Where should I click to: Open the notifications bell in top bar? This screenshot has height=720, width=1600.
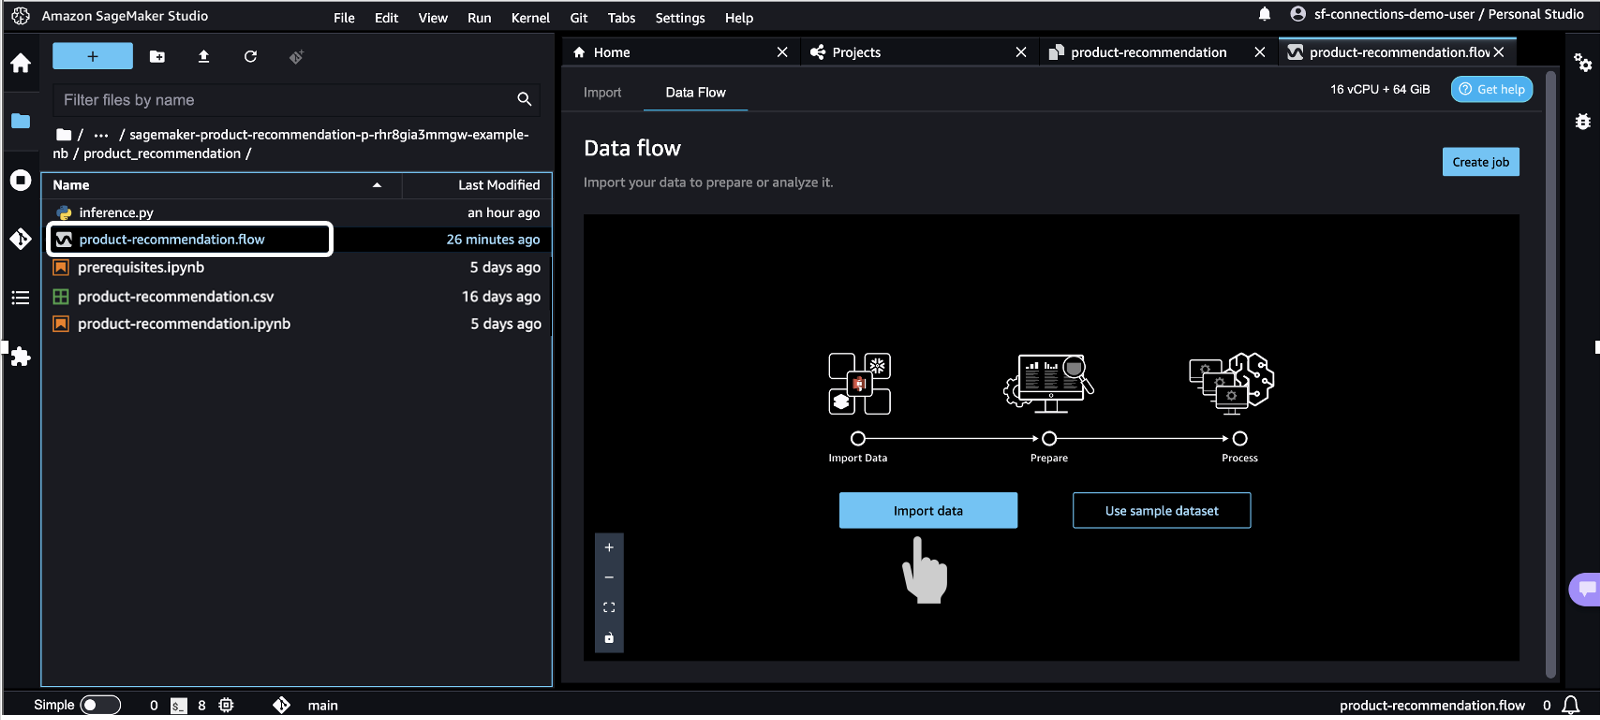pos(1264,14)
